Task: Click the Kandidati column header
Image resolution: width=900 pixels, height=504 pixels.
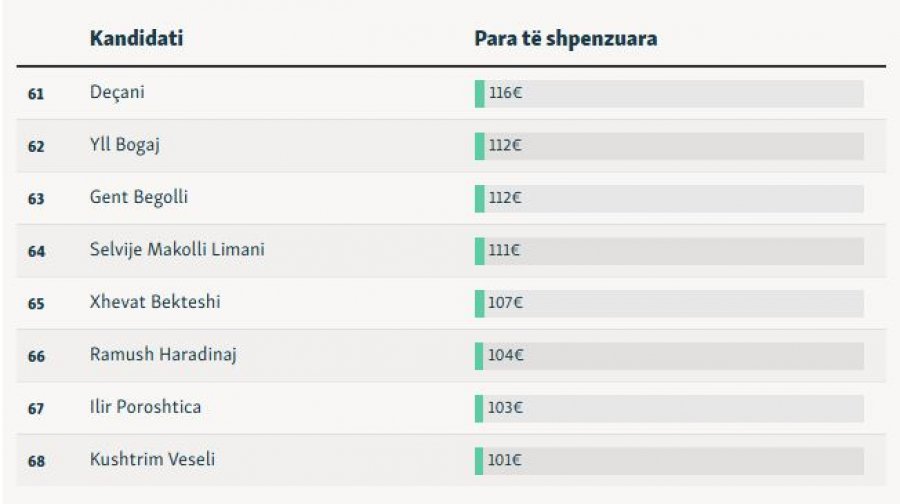Action: 136,39
